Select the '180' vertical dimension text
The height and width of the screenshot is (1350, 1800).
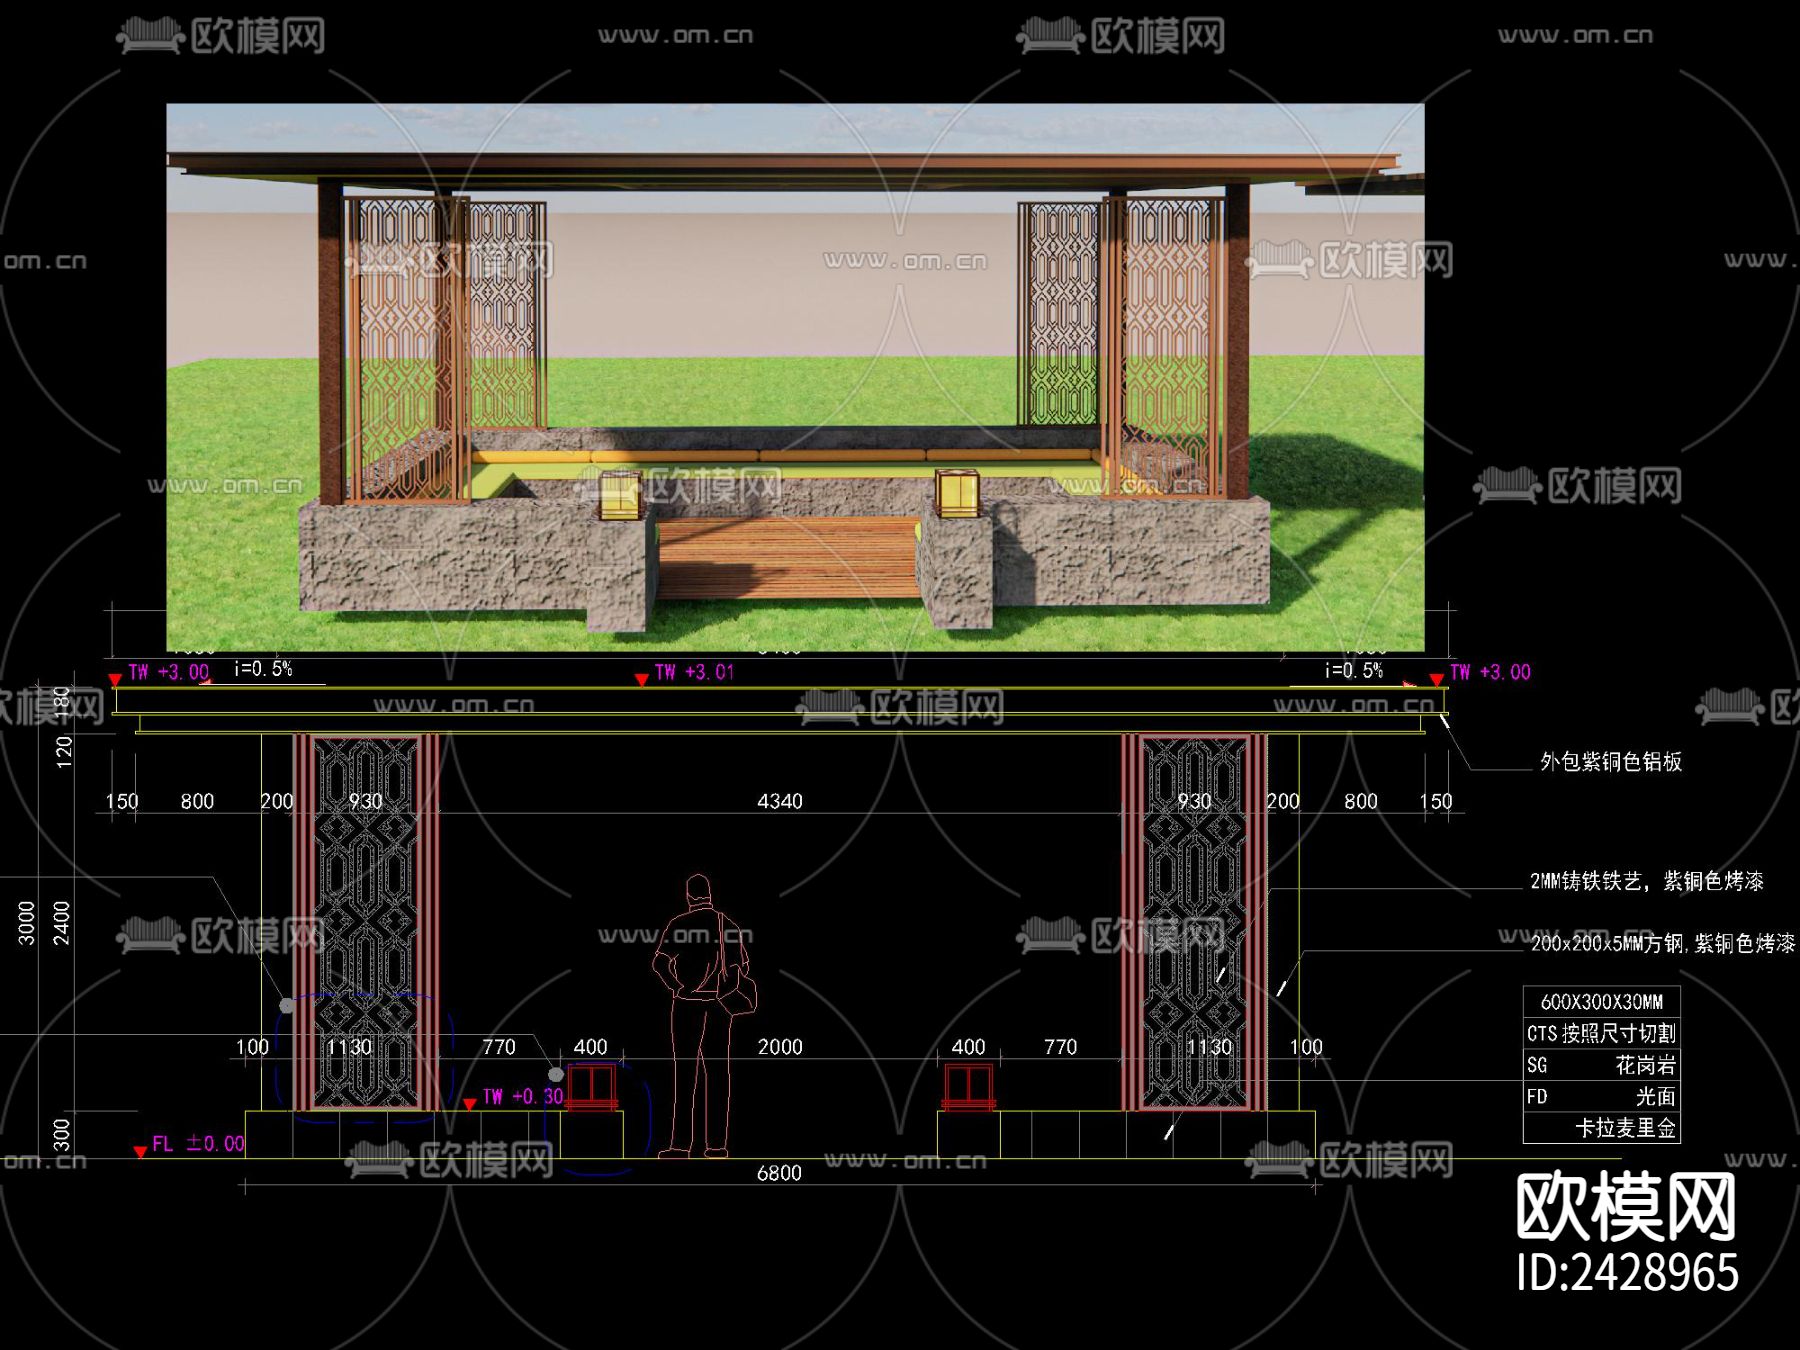coord(62,700)
